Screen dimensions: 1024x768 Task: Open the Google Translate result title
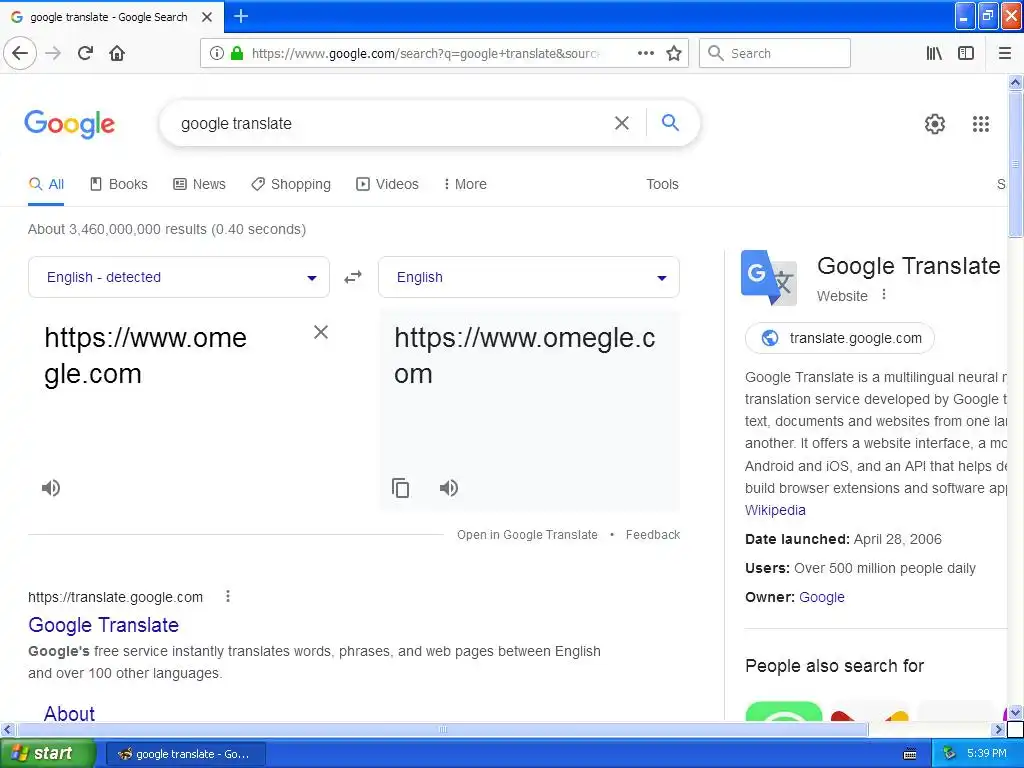(103, 625)
